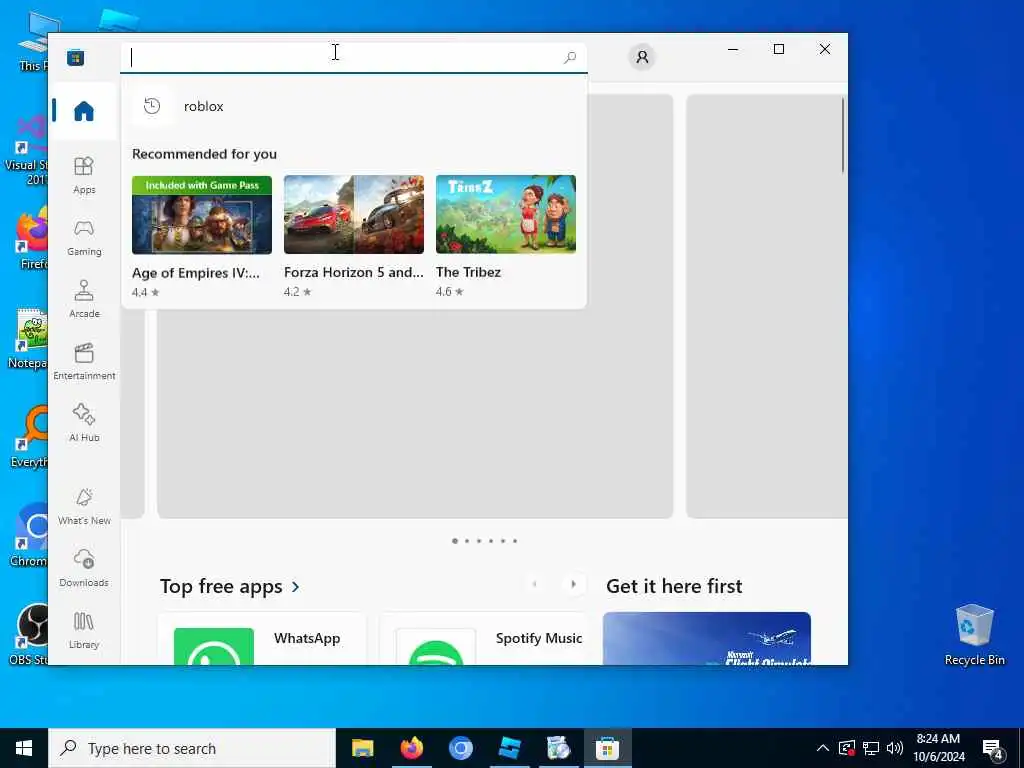Click The Tribez title text
1024x768 pixels.
468,272
